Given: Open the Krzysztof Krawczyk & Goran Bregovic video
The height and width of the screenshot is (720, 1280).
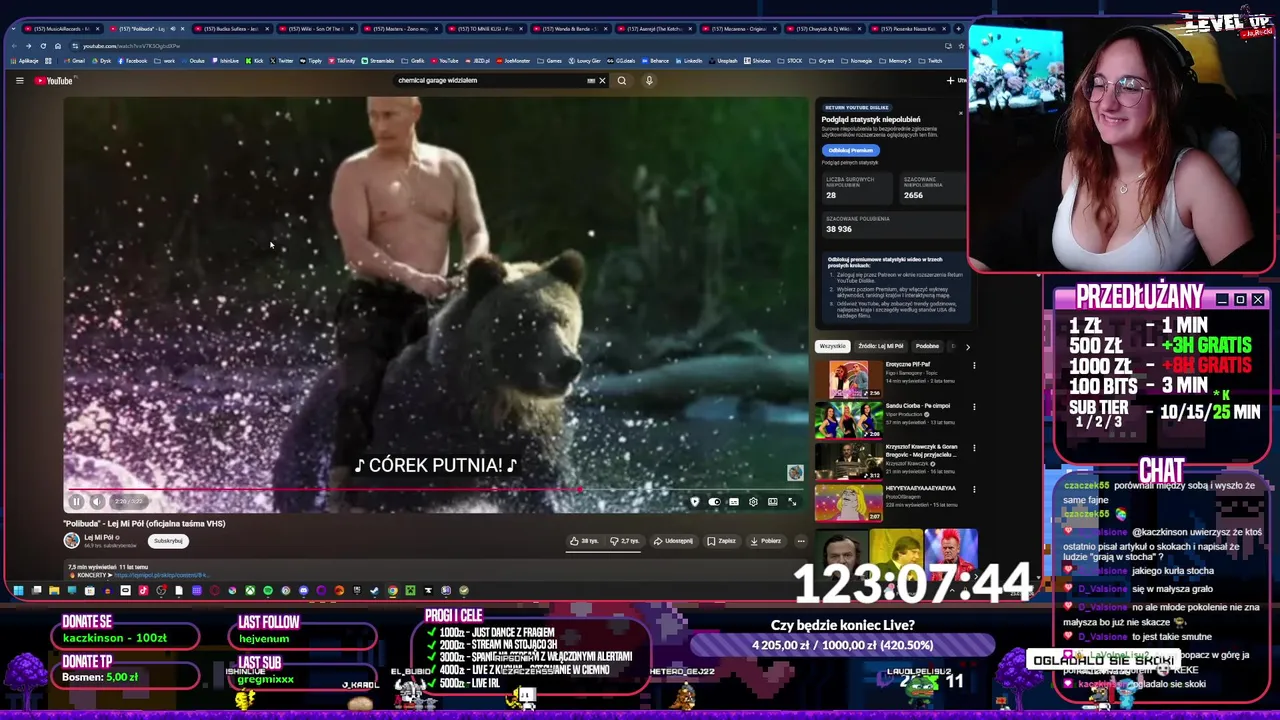Looking at the screenshot, I should (848, 461).
